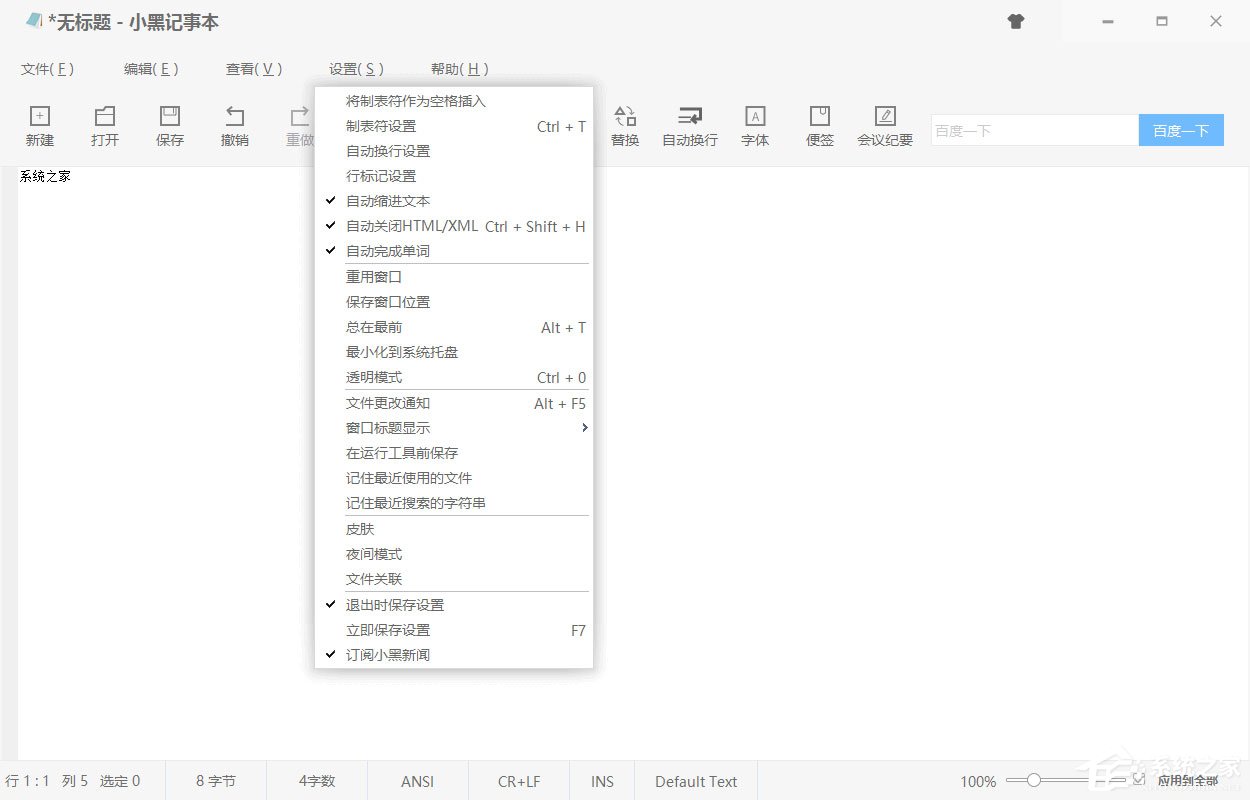This screenshot has height=800, width=1250.
Task: Open a file using the 打开 icon
Action: (x=104, y=125)
